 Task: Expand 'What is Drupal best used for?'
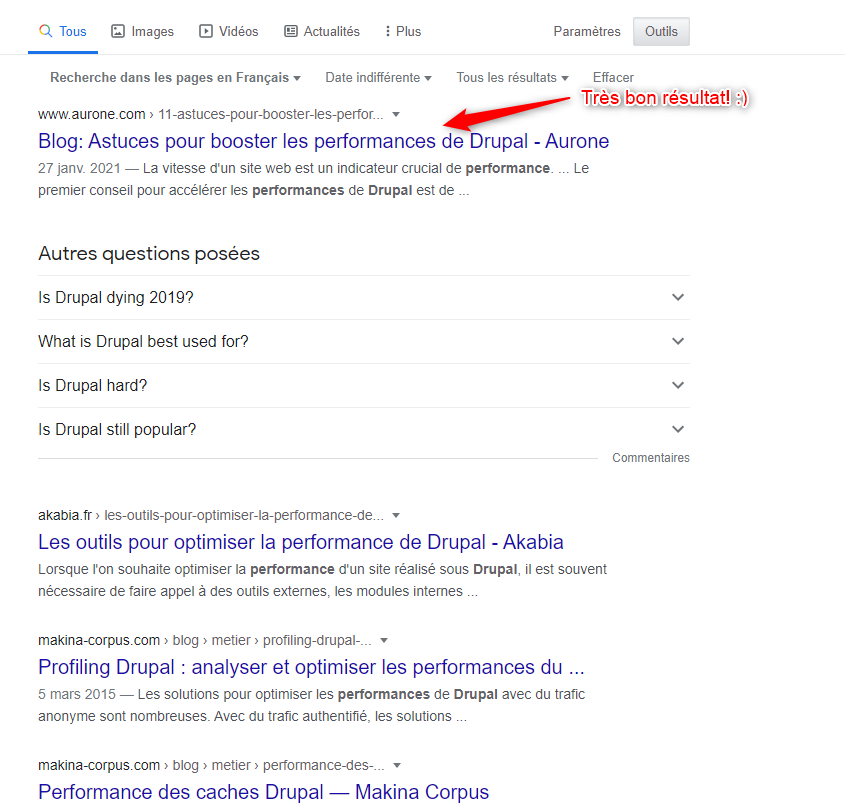[364, 341]
